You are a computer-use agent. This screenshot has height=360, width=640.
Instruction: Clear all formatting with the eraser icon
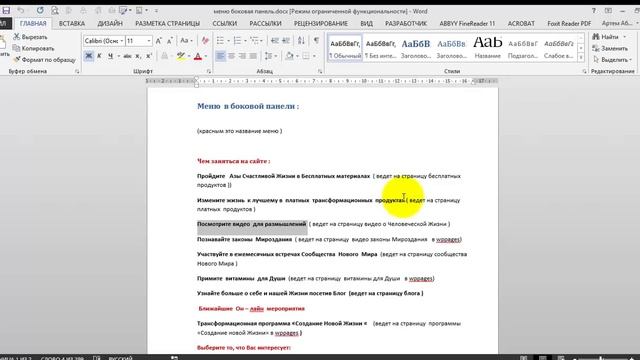point(205,41)
